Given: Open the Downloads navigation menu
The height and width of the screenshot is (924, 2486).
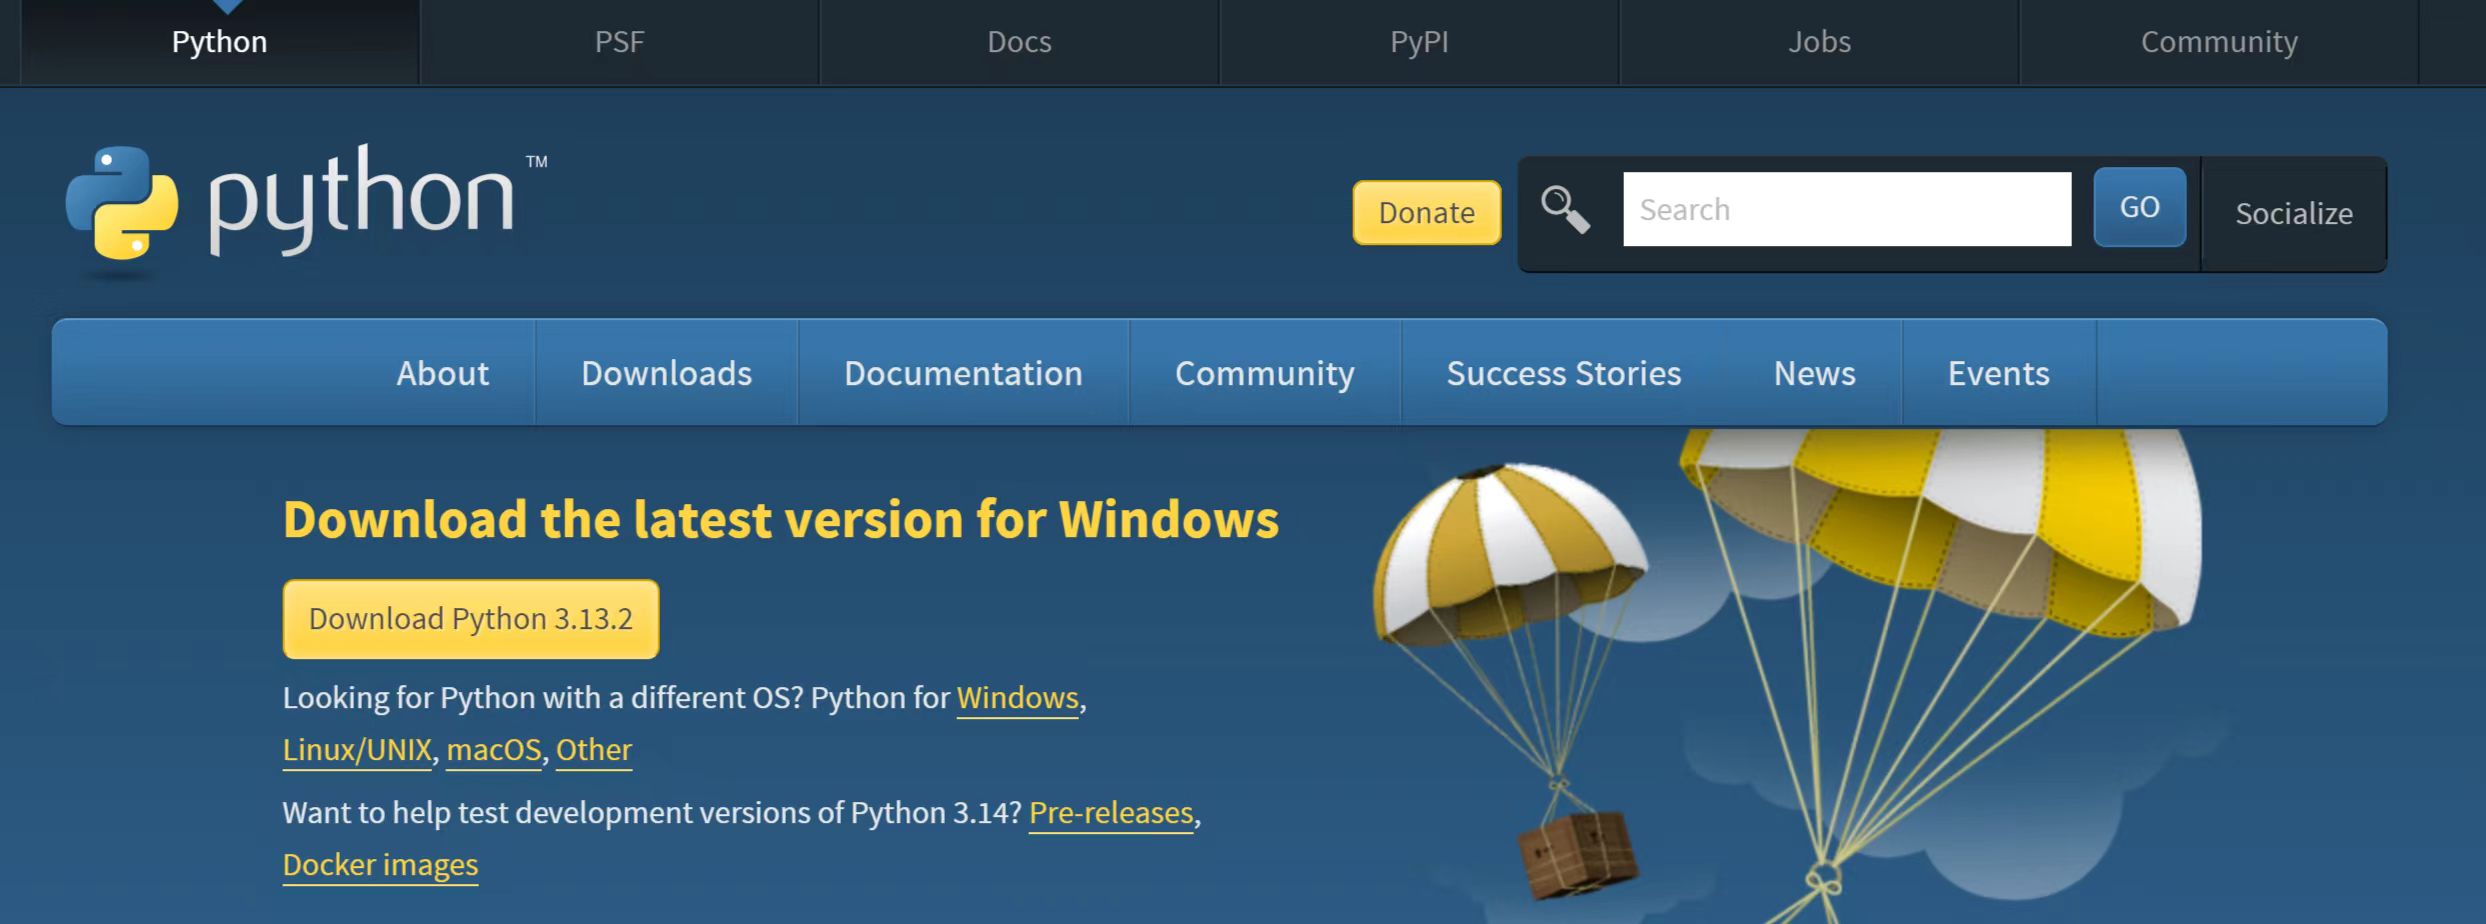Looking at the screenshot, I should coord(667,373).
